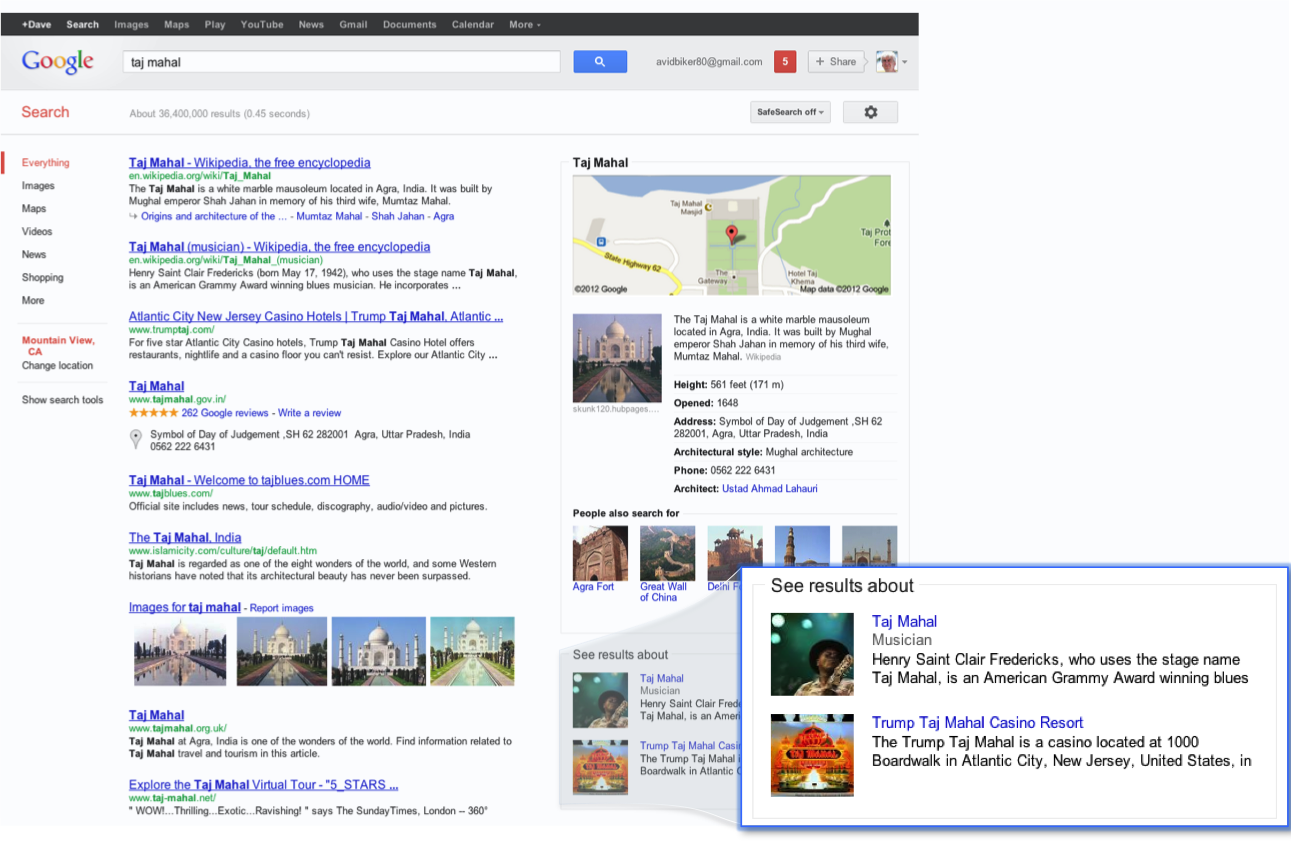Image resolution: width=1291 pixels, height=847 pixels.
Task: Open the settings gear menu
Action: 870,112
